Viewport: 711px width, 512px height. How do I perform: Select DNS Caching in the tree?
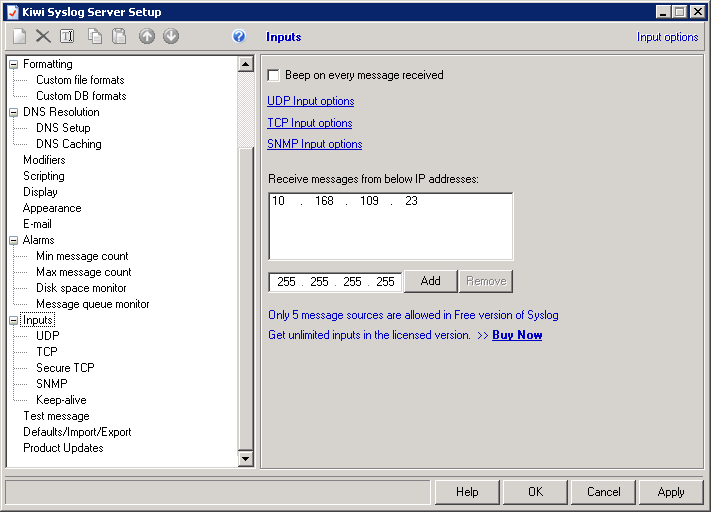tap(69, 144)
